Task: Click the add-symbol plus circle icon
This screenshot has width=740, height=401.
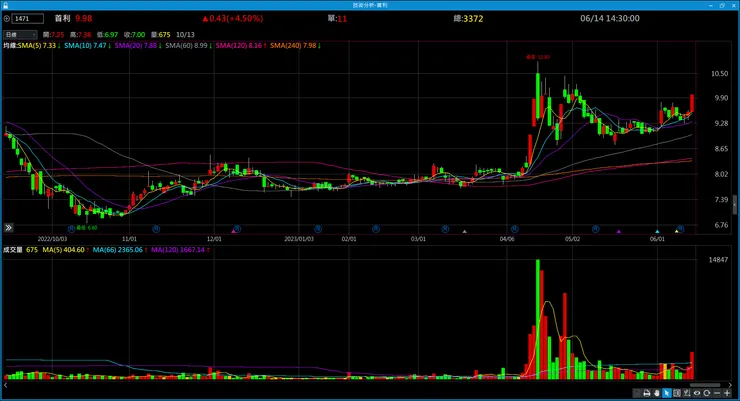Action: click(x=7, y=19)
